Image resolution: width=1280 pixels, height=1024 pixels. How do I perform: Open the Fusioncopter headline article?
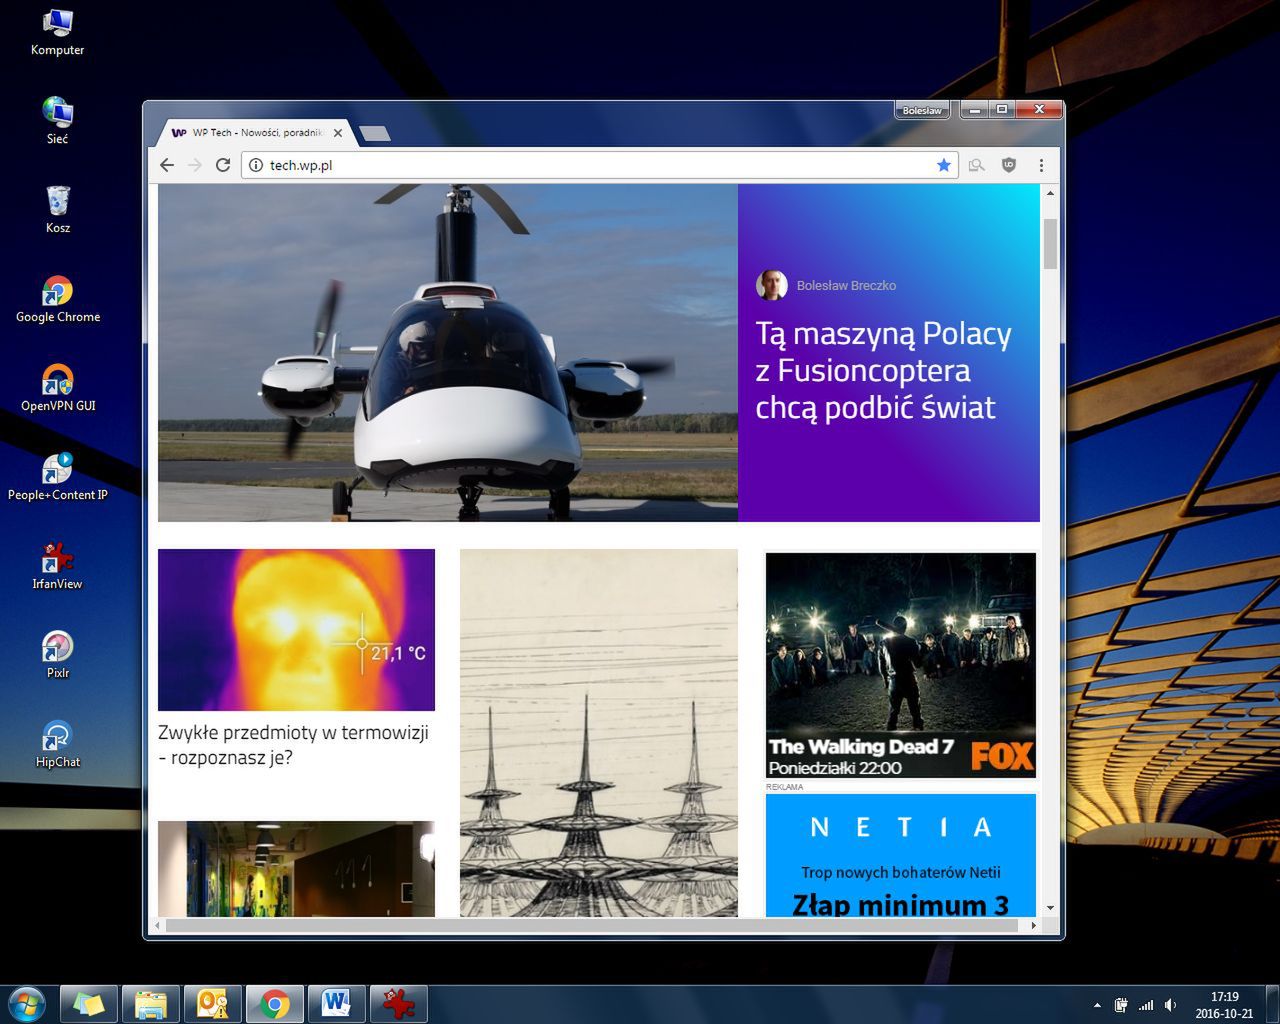tap(883, 370)
